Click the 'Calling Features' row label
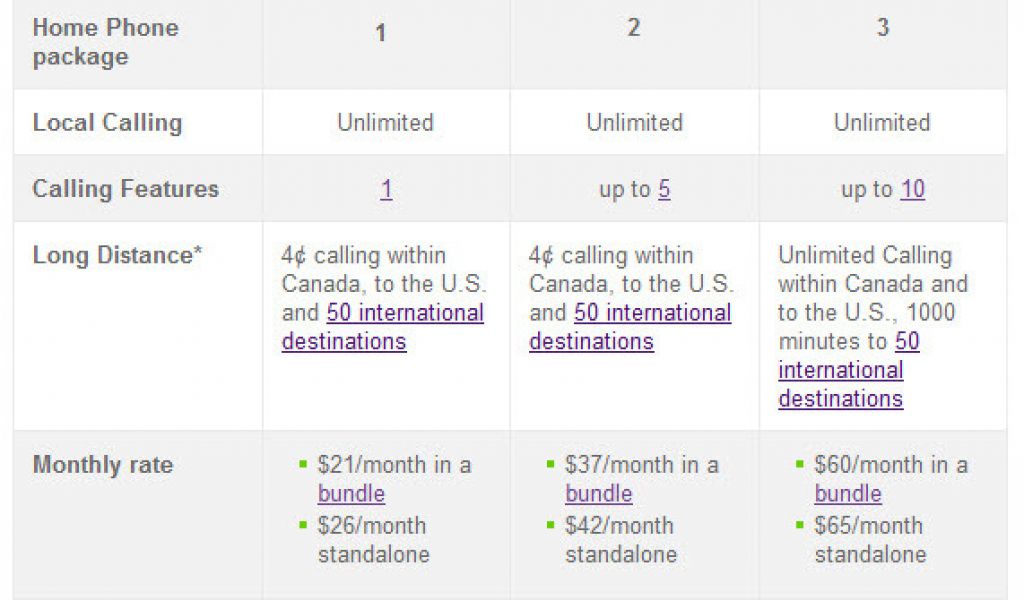 click(125, 189)
